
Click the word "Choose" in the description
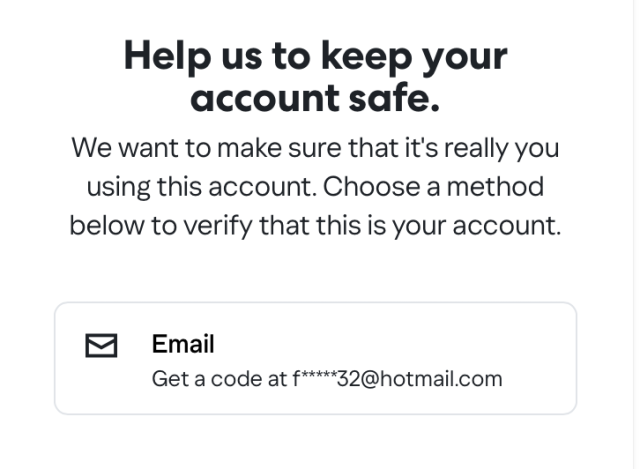pyautogui.click(x=371, y=187)
